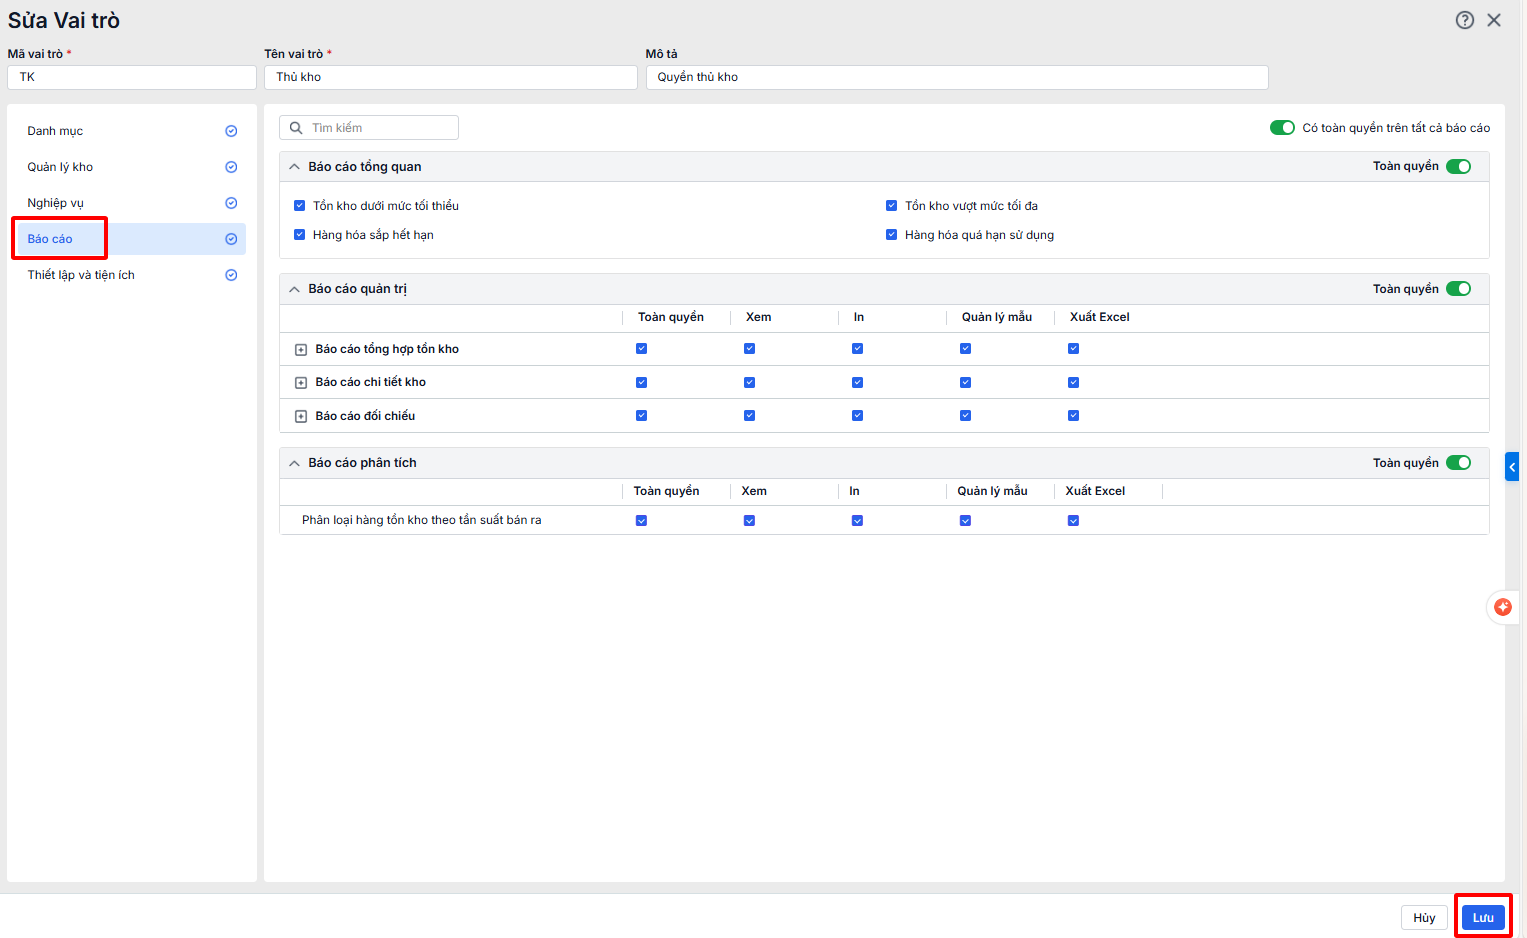This screenshot has width=1527, height=938.
Task: Open the blue side panel arrow tab
Action: pyautogui.click(x=1512, y=467)
